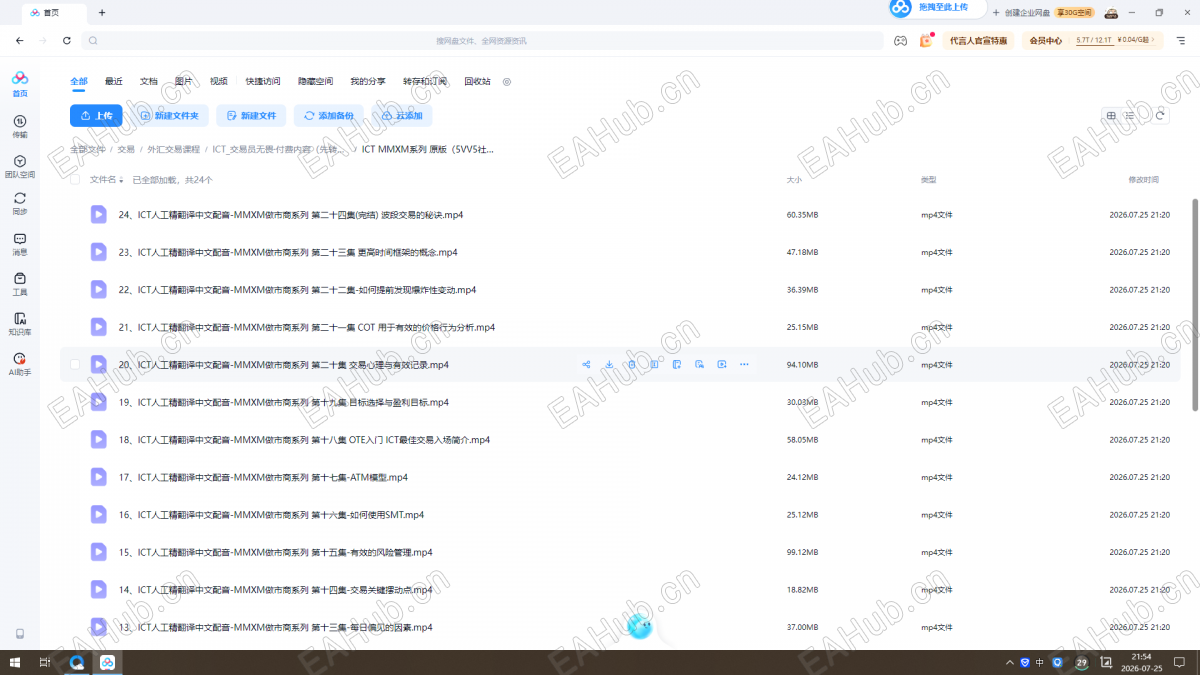The image size is (1200, 675).
Task: Expand the storage 5.7T / 12.1T chevron
Action: 1153,40
